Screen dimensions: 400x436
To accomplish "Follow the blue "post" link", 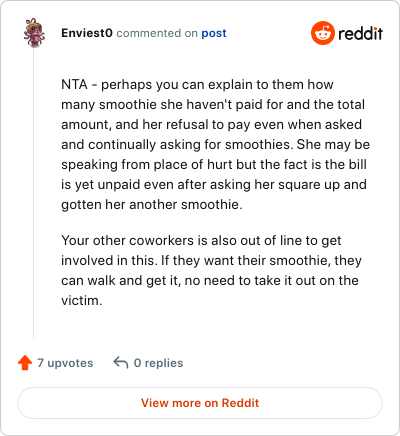I will point(214,33).
